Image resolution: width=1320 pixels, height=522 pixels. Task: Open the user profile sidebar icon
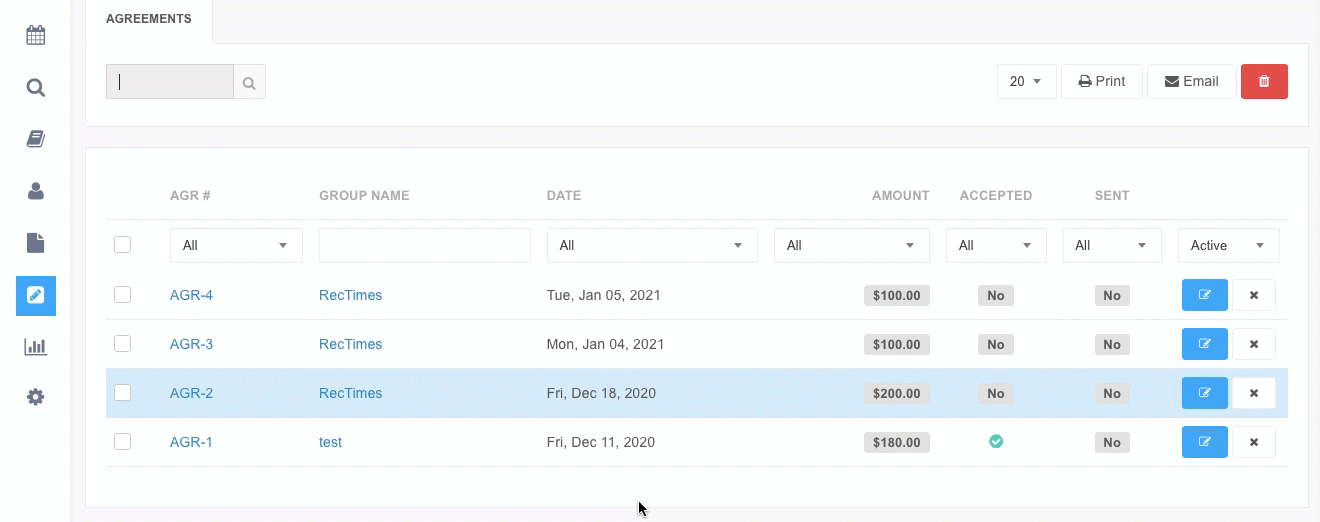[36, 191]
